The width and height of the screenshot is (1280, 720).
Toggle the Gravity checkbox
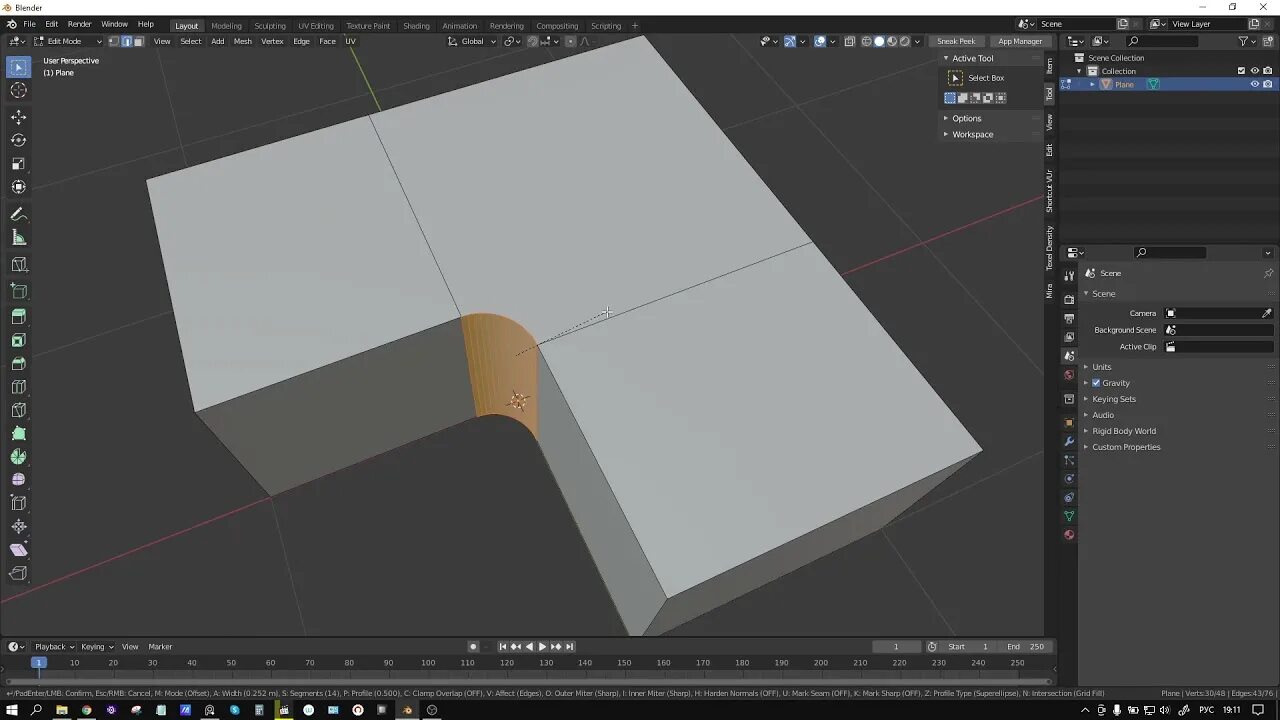(x=1095, y=382)
